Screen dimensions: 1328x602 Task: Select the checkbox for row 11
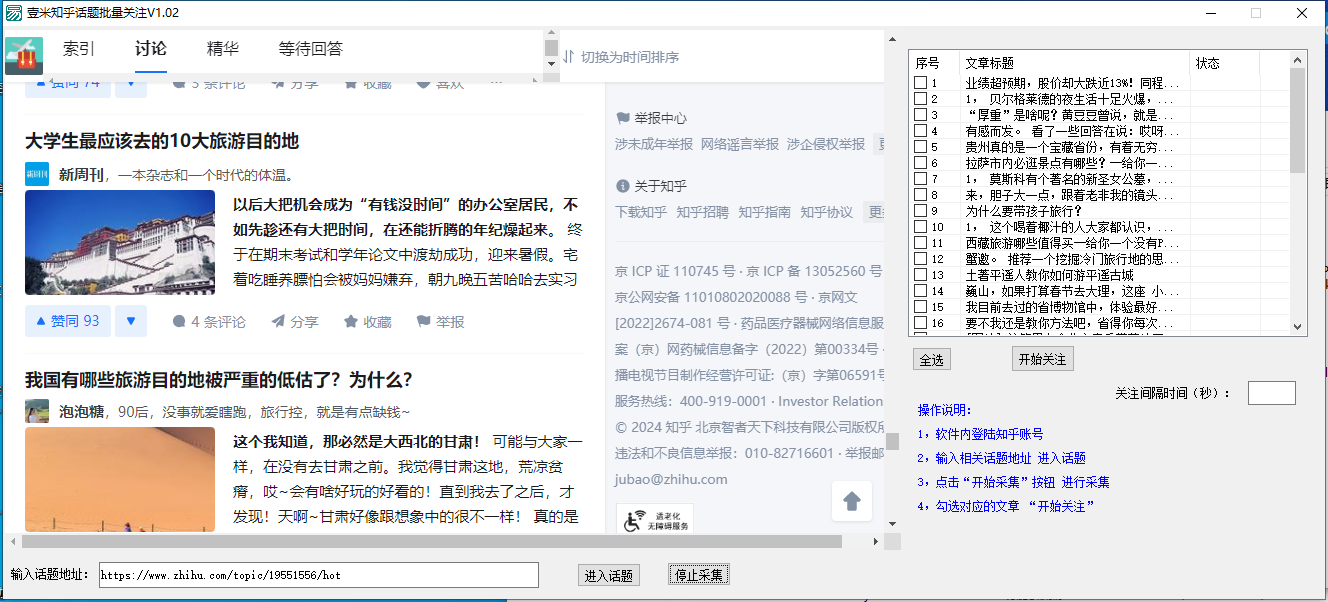(x=920, y=243)
